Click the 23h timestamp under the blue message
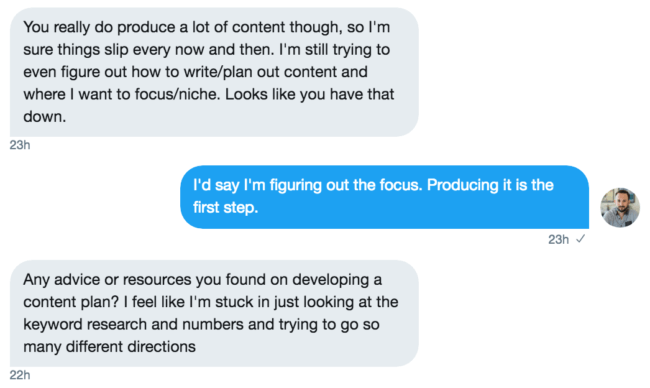The image size is (650, 388). [x=558, y=240]
